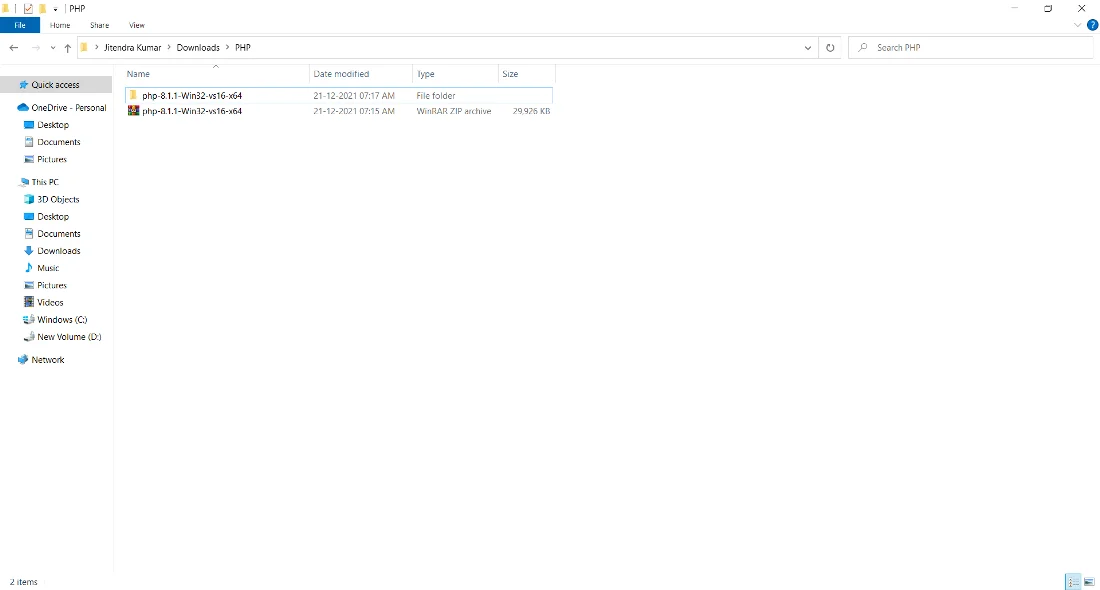
Task: Open Desktop under This PC
Action: pos(53,217)
